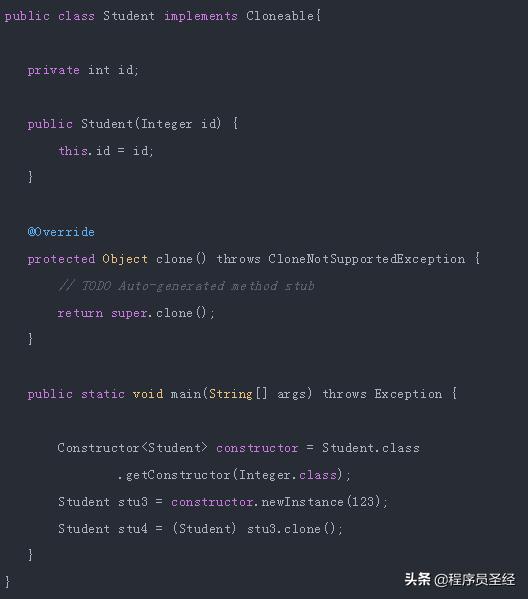The height and width of the screenshot is (599, 528).
Task: Click the (Student) cast expression
Action: (x=204, y=529)
